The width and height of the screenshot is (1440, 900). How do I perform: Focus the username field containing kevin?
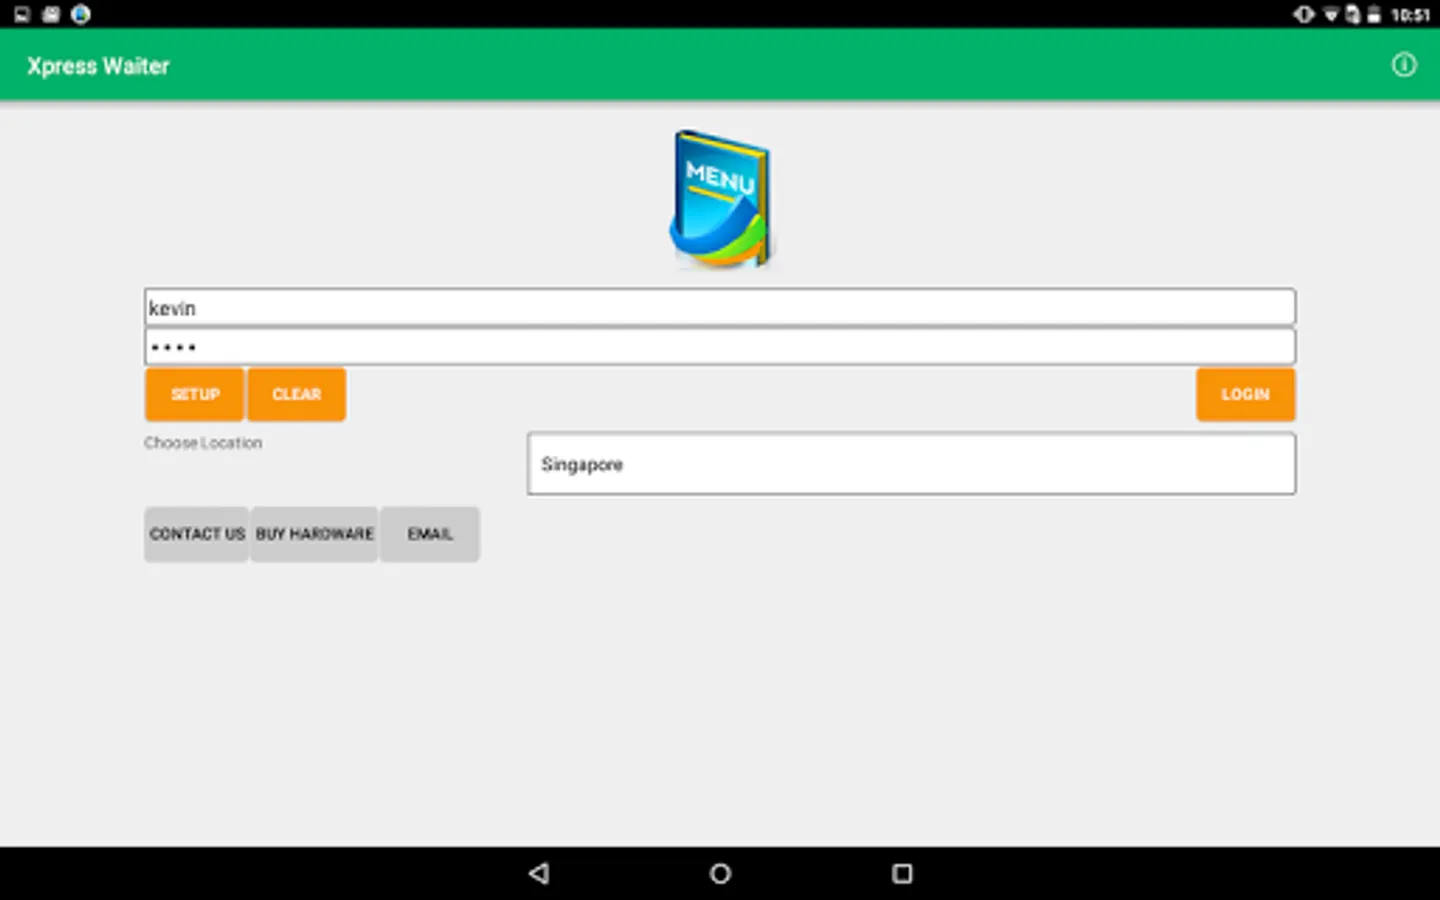point(720,307)
